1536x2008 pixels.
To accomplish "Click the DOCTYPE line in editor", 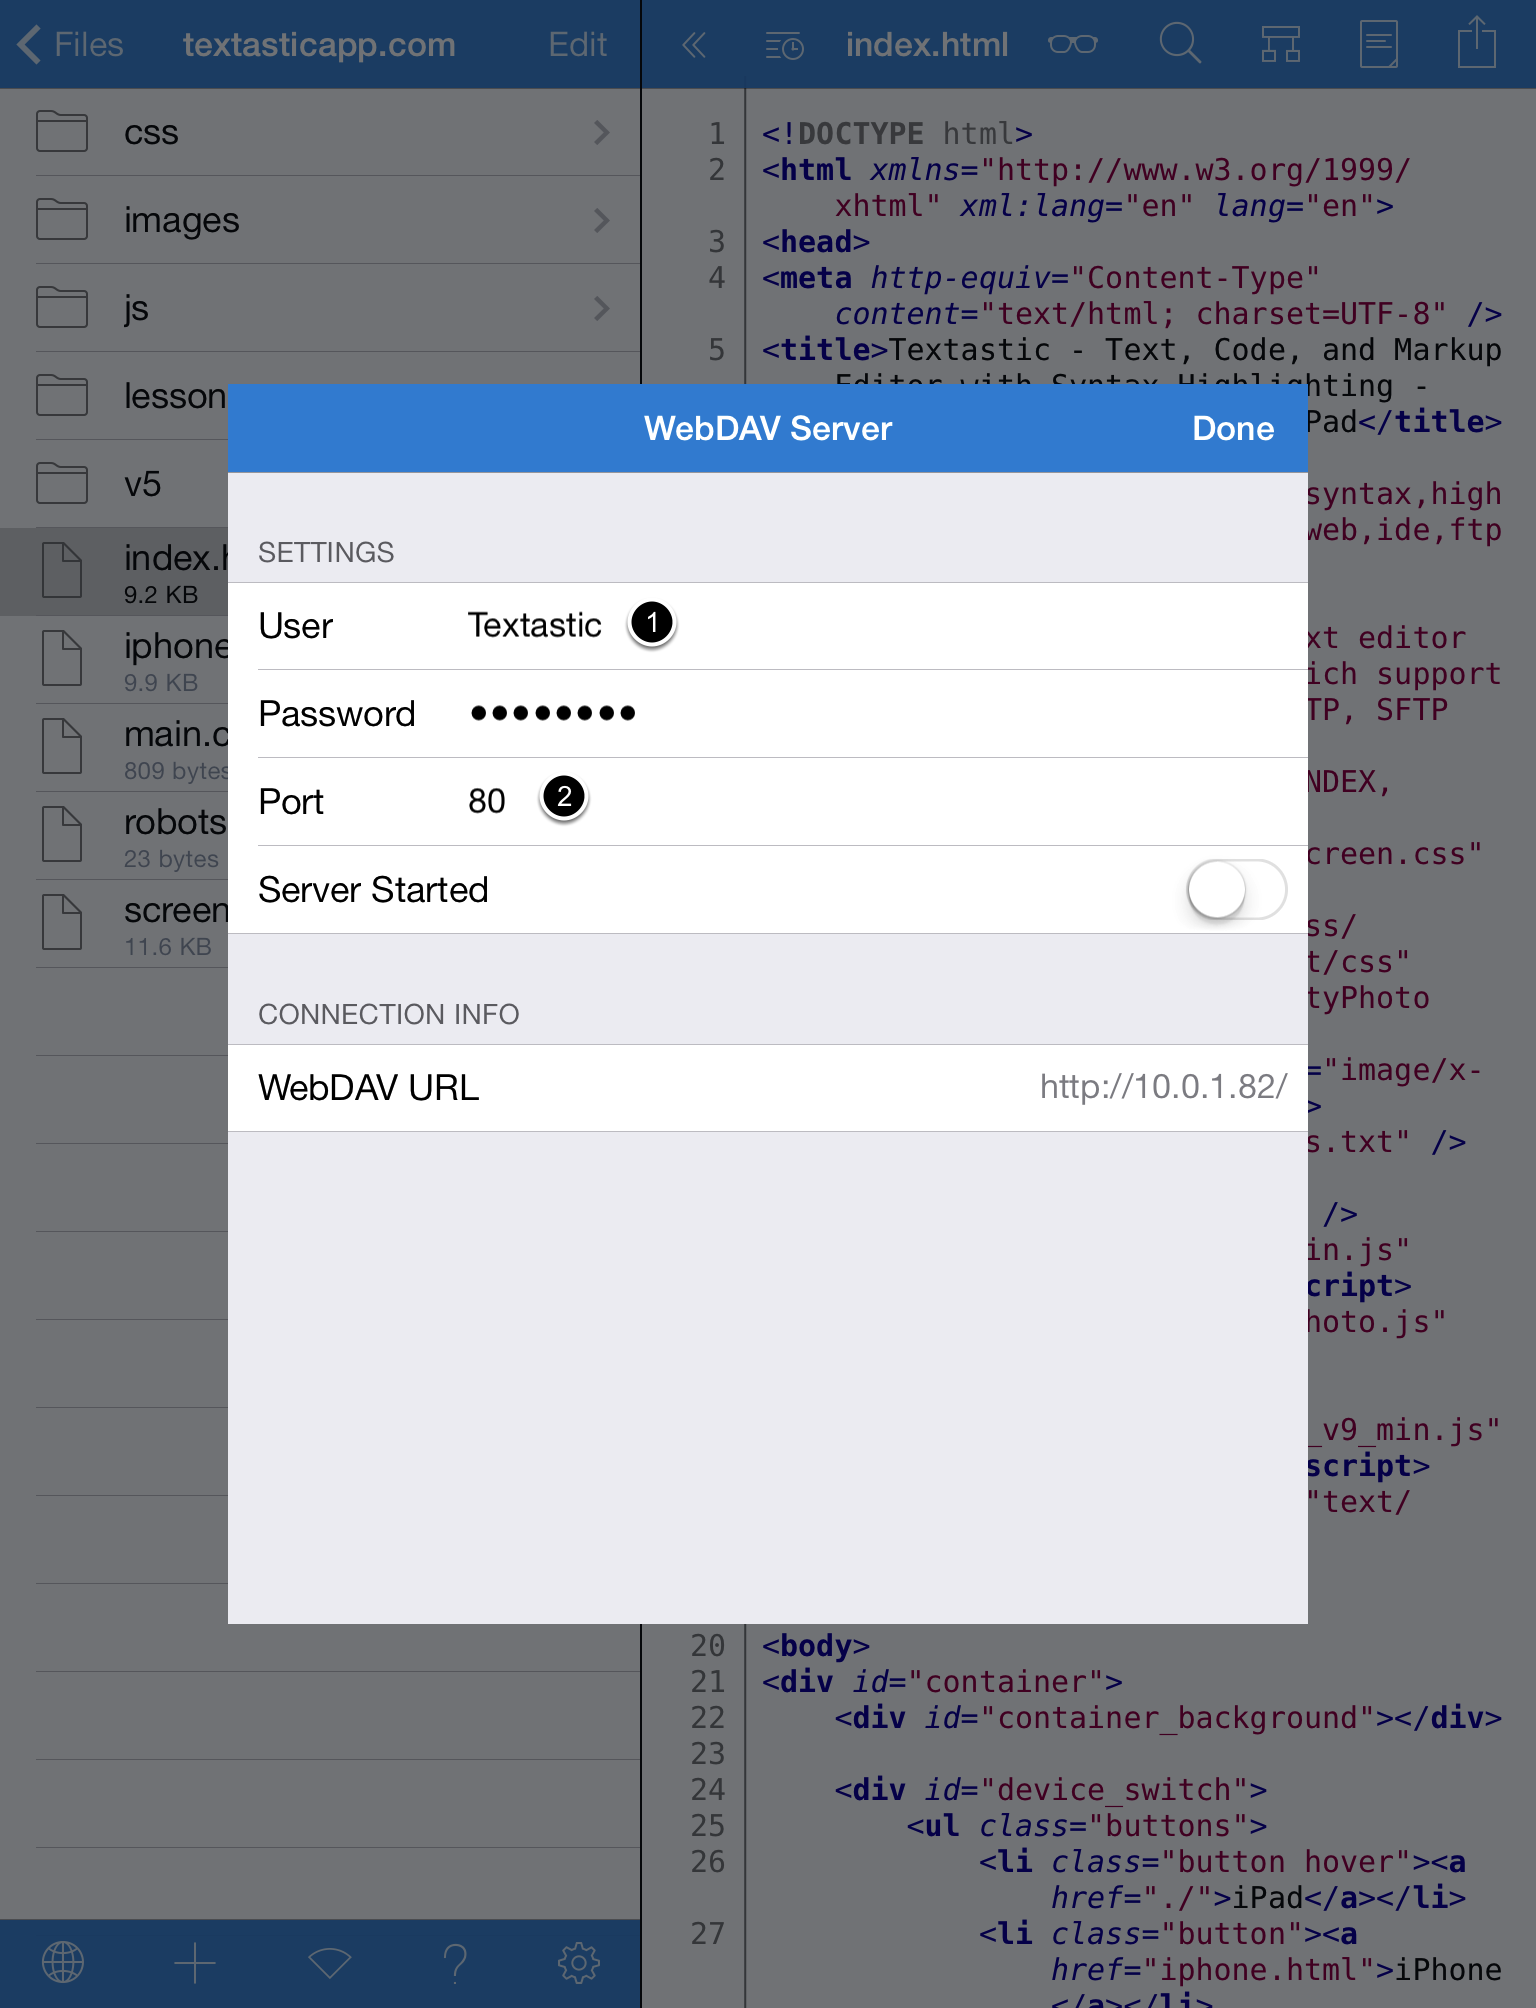I will coord(897,134).
